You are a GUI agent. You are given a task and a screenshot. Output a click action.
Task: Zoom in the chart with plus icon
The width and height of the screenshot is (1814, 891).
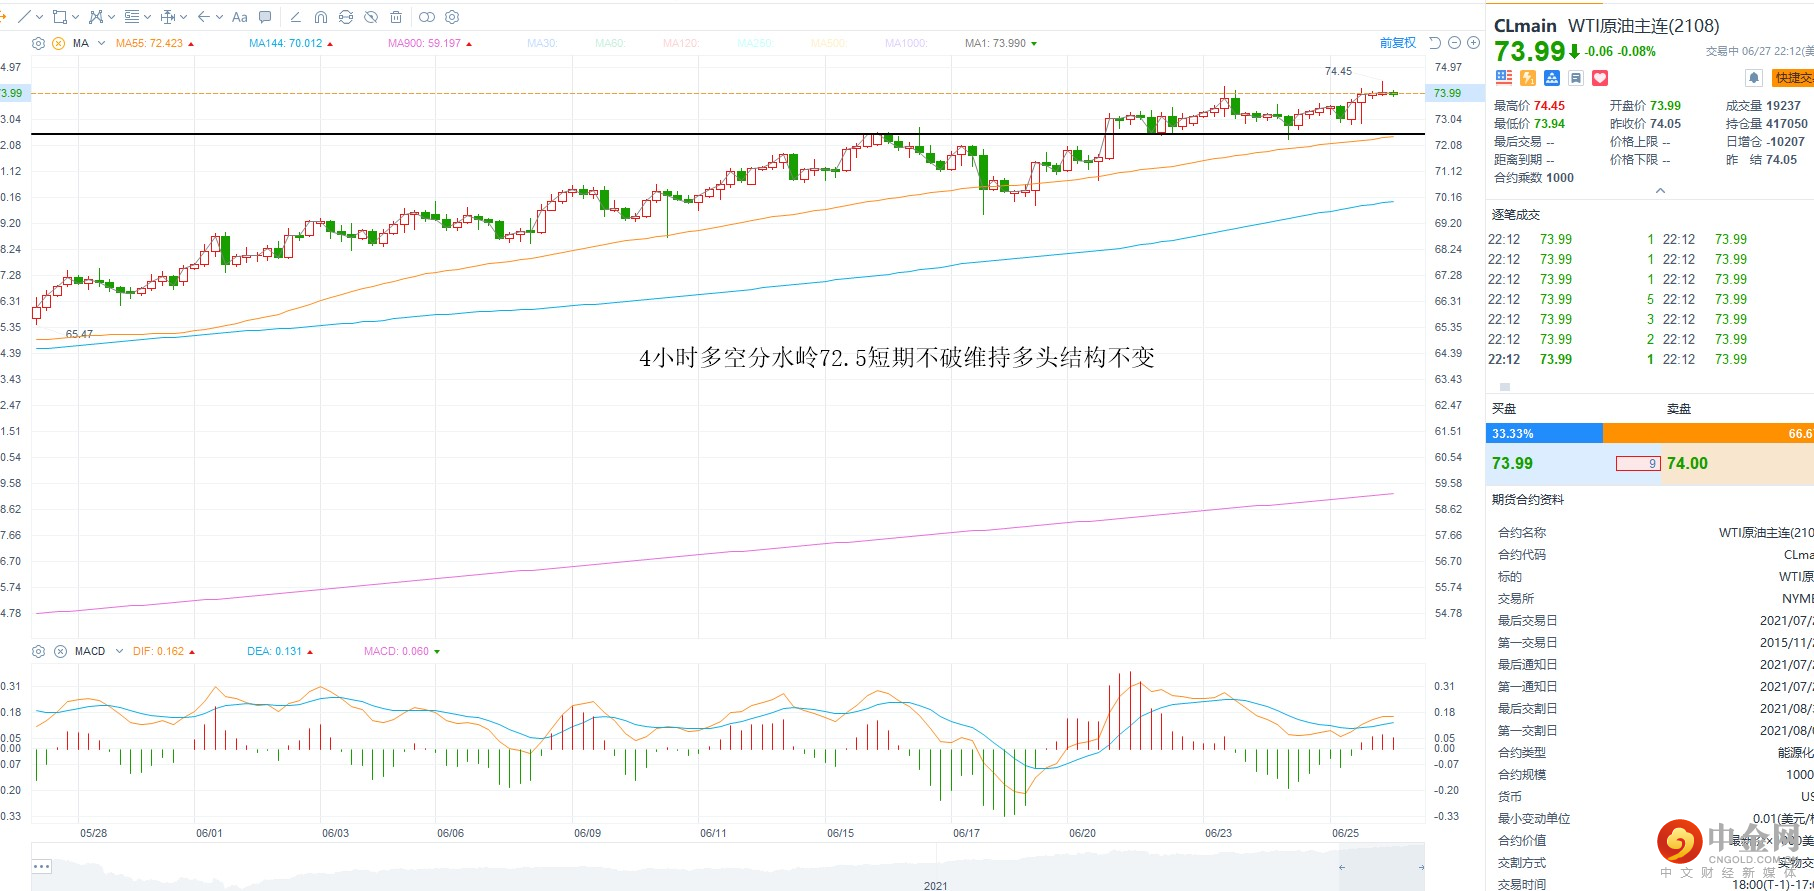(x=1473, y=43)
